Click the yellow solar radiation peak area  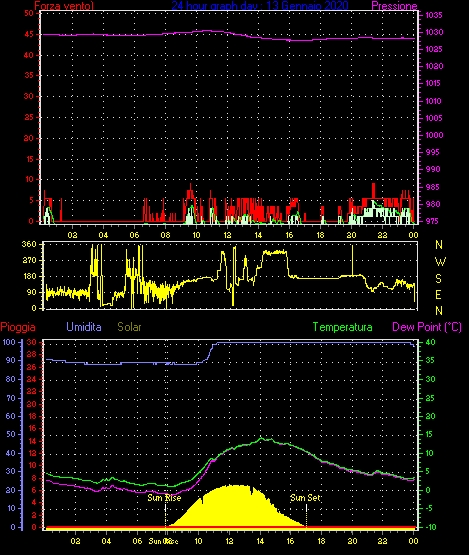234,506
